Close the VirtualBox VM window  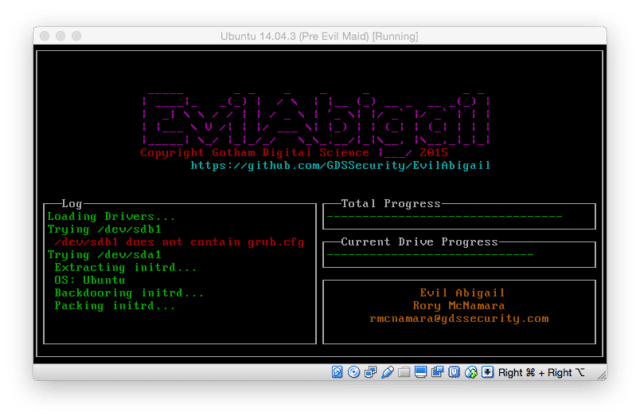click(x=45, y=36)
